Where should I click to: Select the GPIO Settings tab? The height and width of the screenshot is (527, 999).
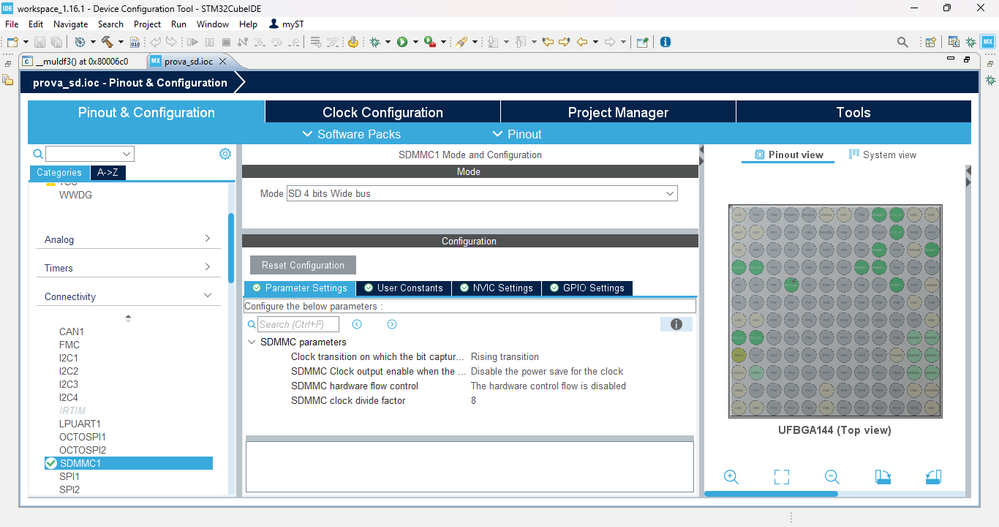point(587,288)
